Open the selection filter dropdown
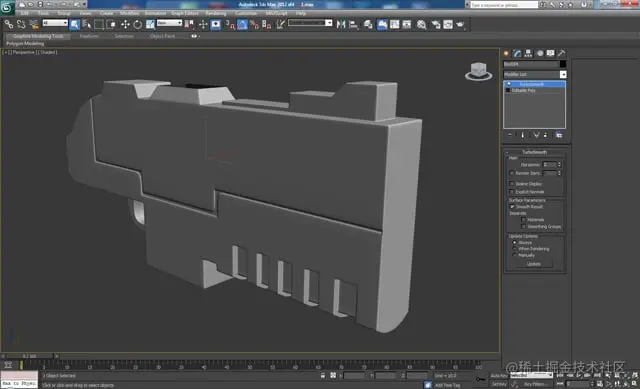Image resolution: width=640 pixels, height=389 pixels. (x=55, y=23)
